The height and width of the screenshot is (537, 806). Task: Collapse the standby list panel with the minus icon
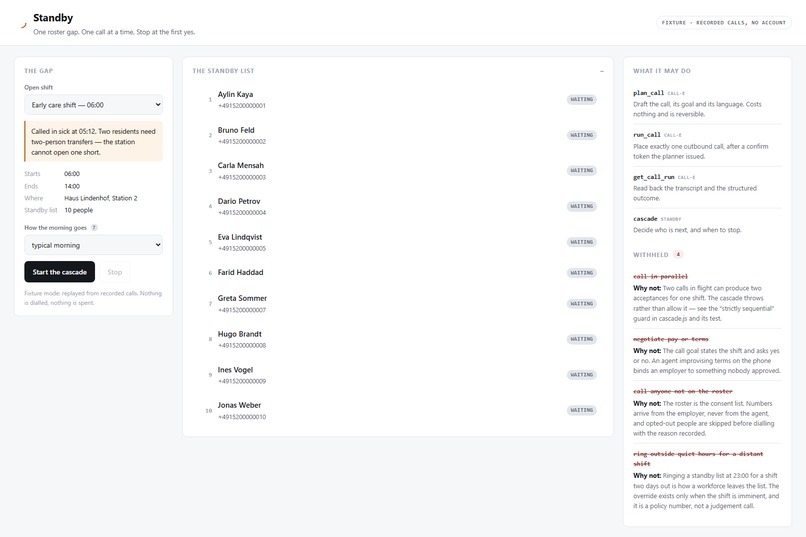pos(602,71)
